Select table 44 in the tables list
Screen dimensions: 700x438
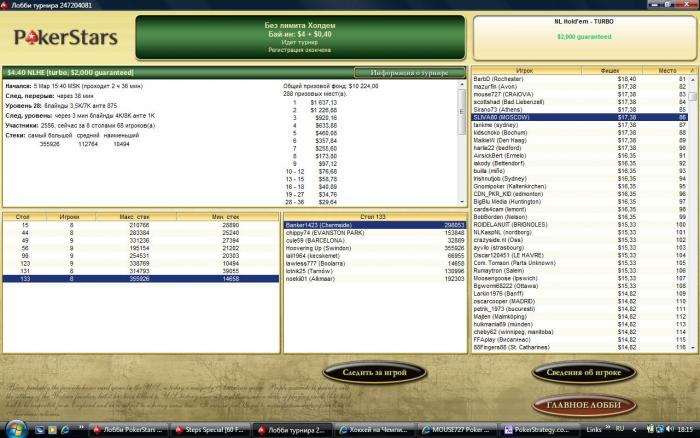(x=141, y=233)
